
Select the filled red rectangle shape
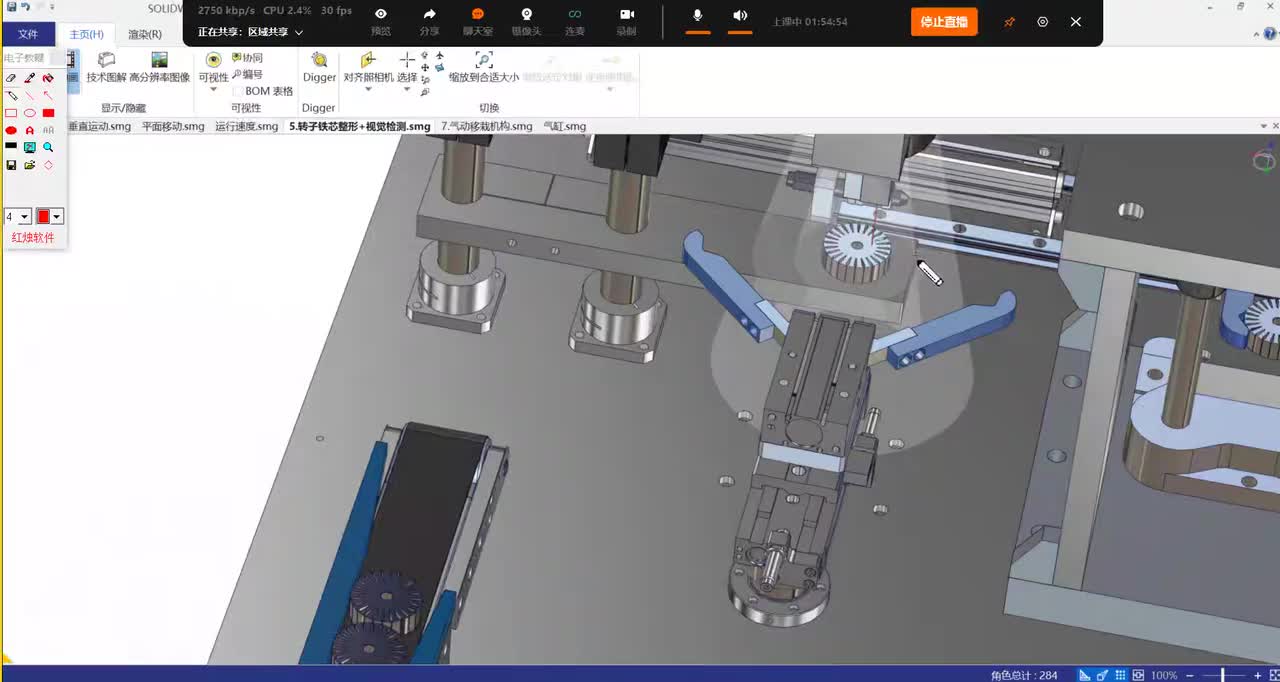48,113
